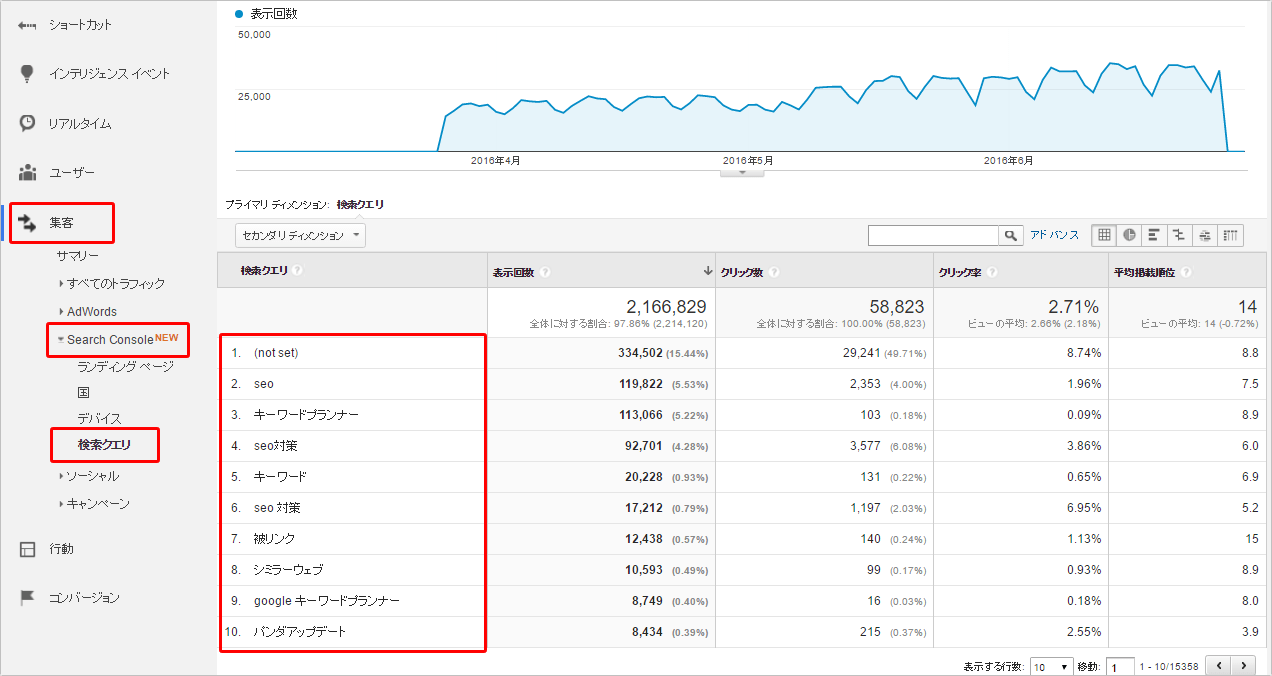This screenshot has width=1272, height=676.
Task: Click help icon next to 検索クエリ header
Action: click(298, 271)
